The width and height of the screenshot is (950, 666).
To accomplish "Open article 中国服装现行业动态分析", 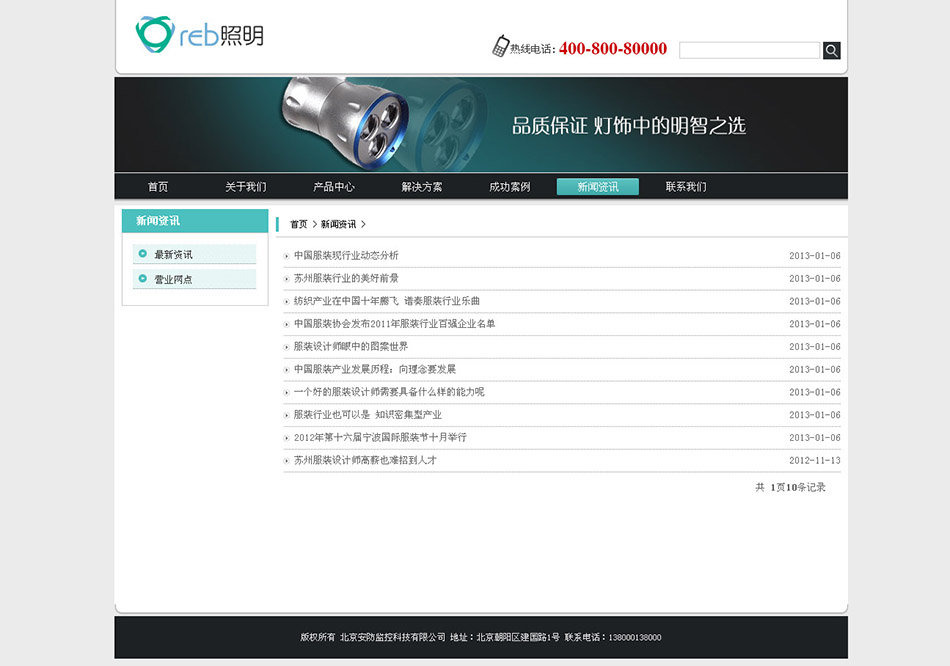I will [346, 256].
